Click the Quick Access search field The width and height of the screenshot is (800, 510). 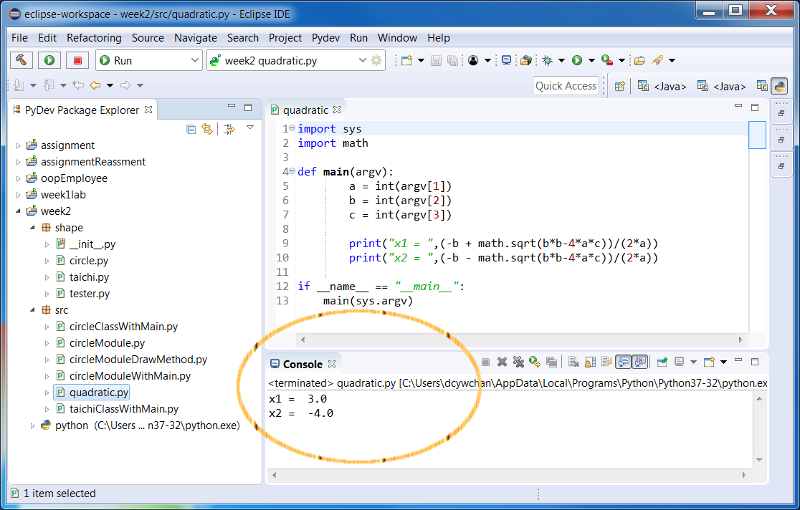[566, 86]
